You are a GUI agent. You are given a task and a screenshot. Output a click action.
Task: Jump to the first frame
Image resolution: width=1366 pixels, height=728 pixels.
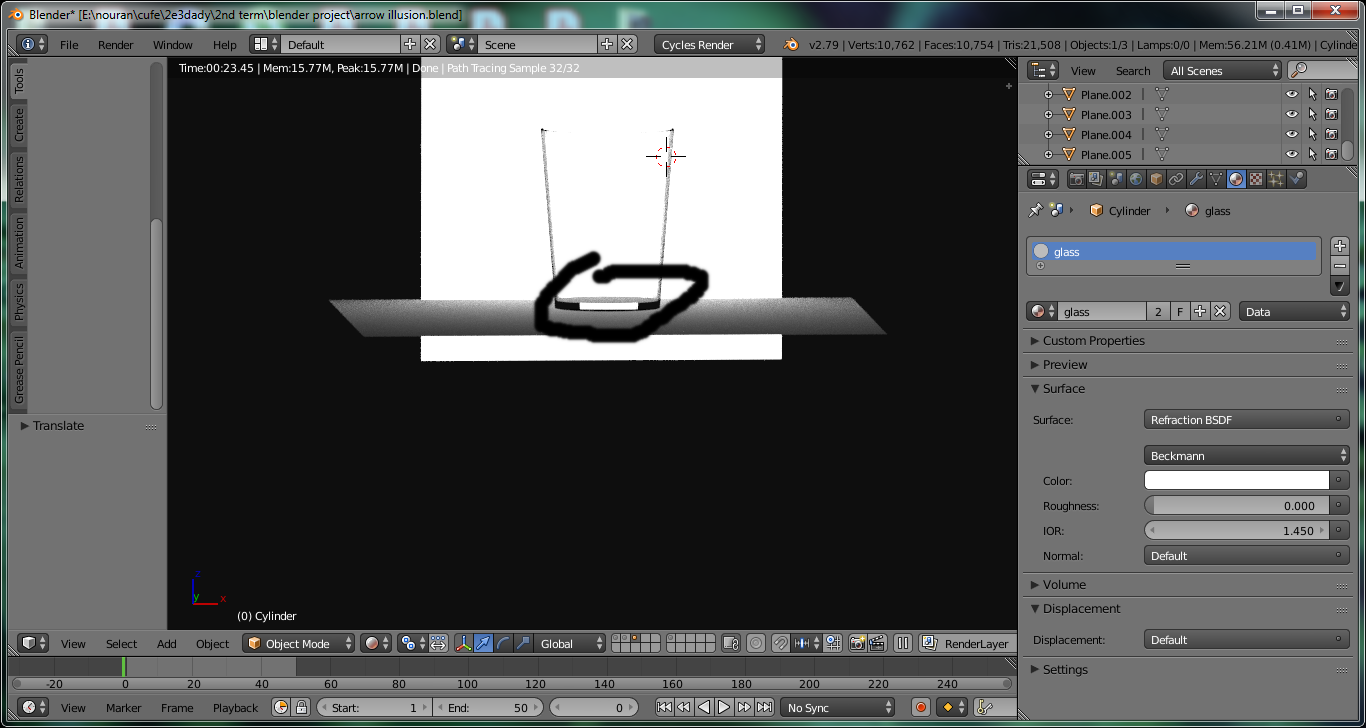click(664, 707)
